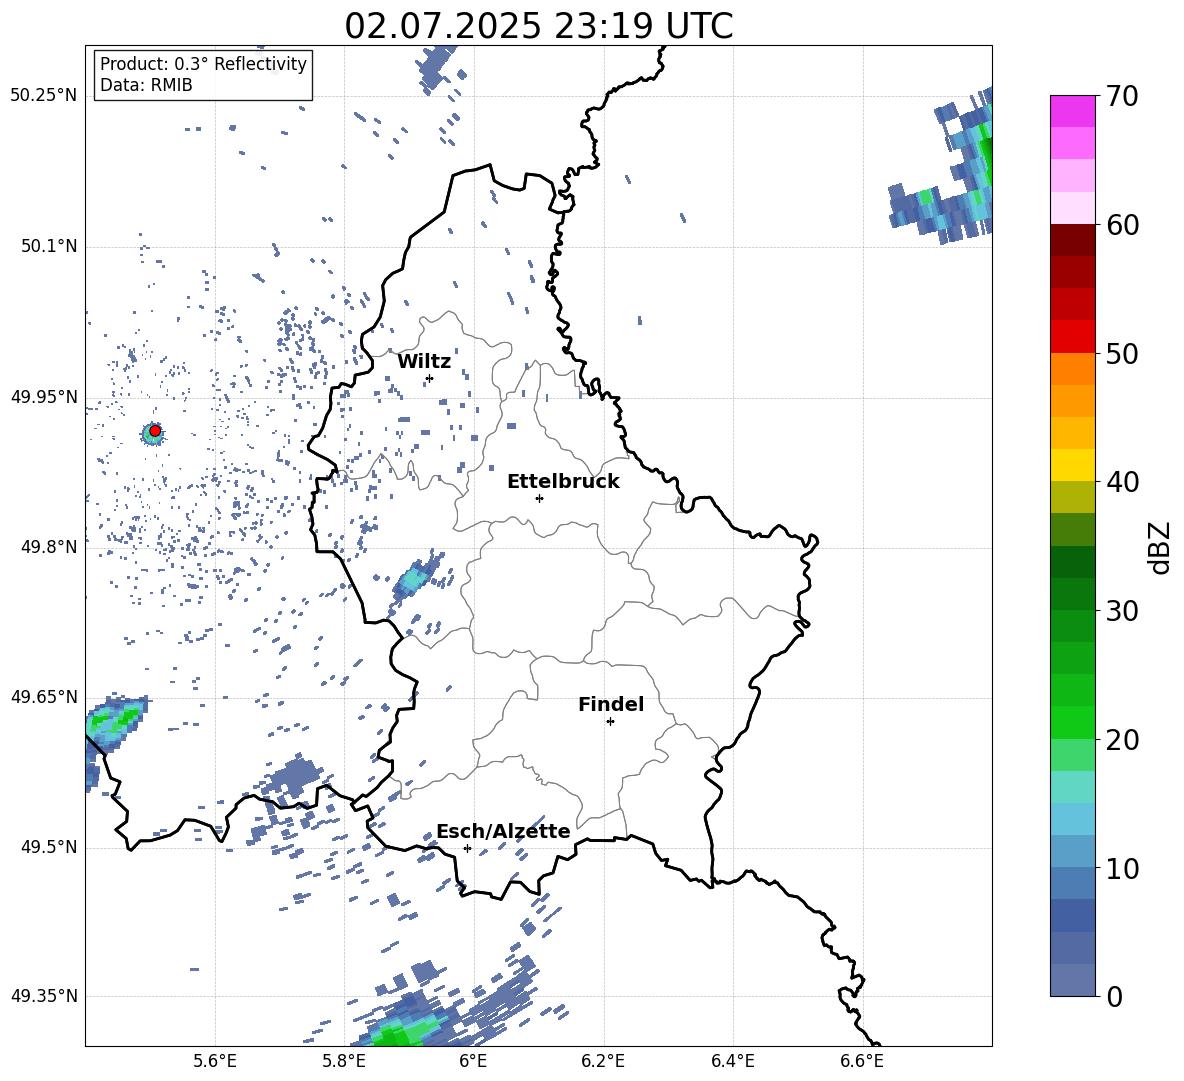Click the 70 value on colorbar
The height and width of the screenshot is (1081, 1184).
(x=1122, y=96)
